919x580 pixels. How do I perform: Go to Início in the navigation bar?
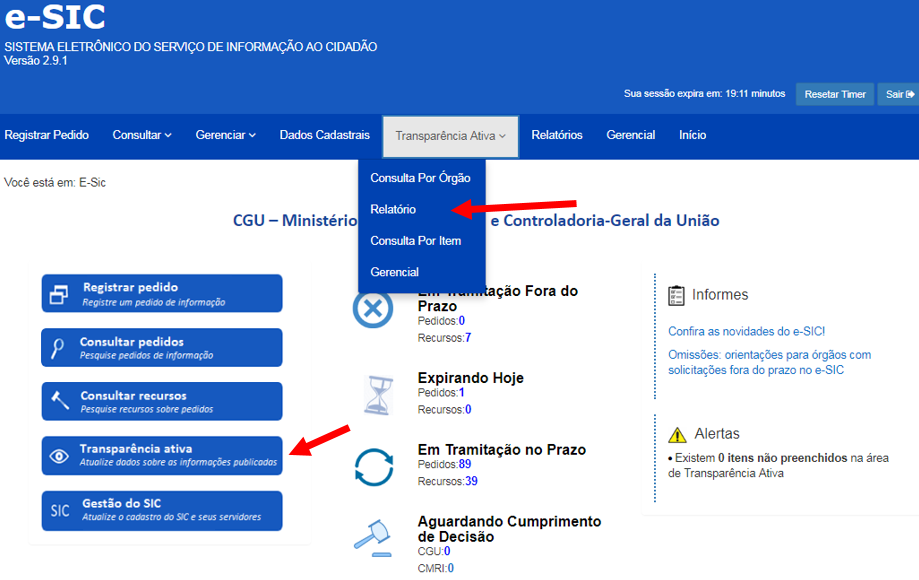pos(692,135)
